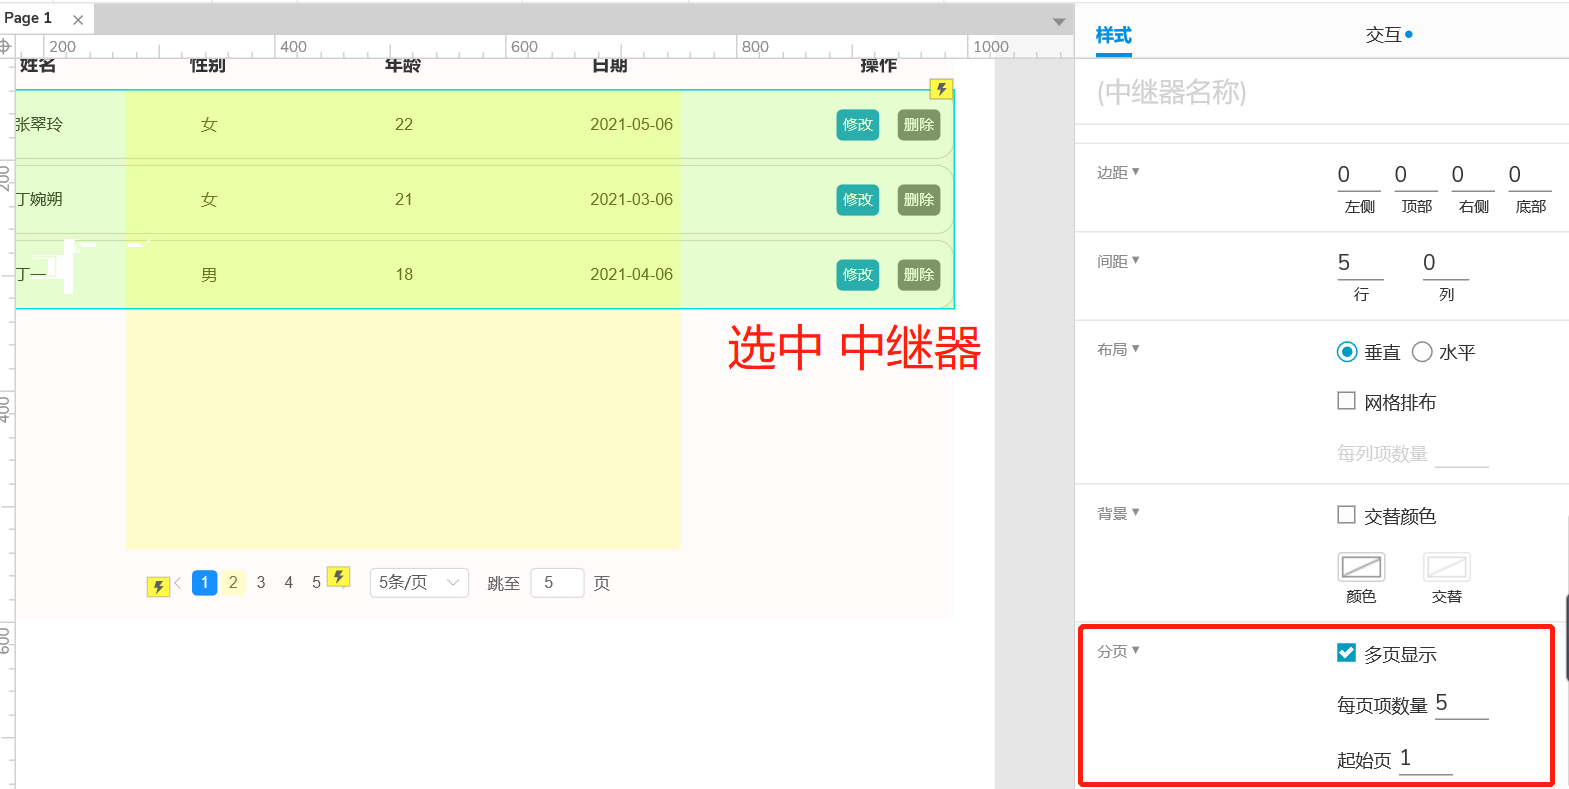Open the page list dropdown arrow above the canvas
Viewport: 1569px width, 789px height.
[x=1059, y=22]
